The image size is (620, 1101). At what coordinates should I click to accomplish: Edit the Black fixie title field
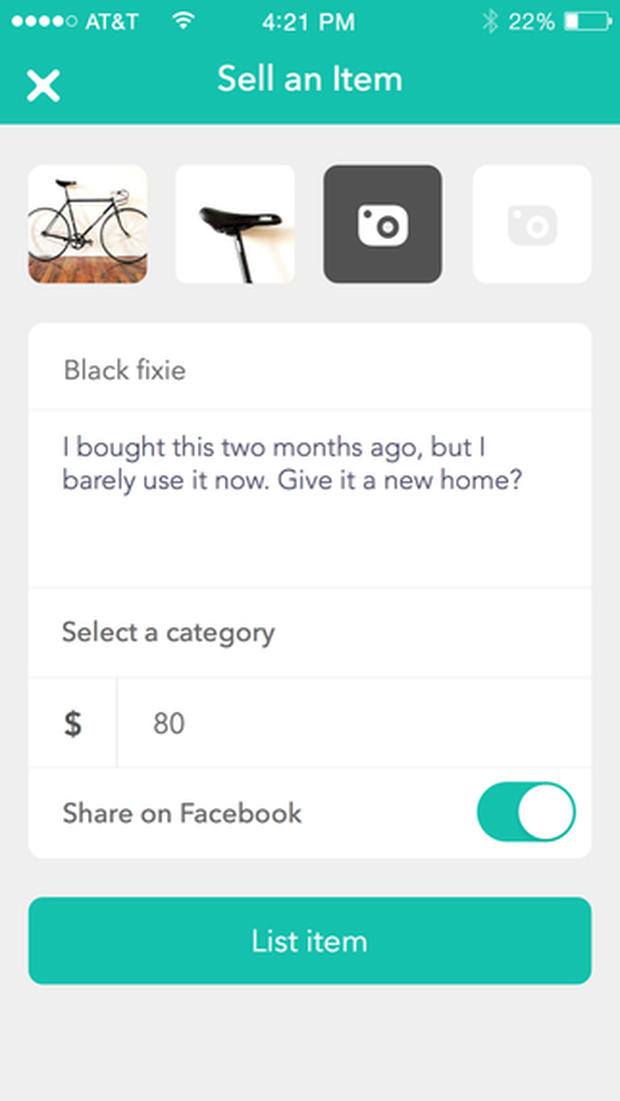pyautogui.click(x=309, y=371)
